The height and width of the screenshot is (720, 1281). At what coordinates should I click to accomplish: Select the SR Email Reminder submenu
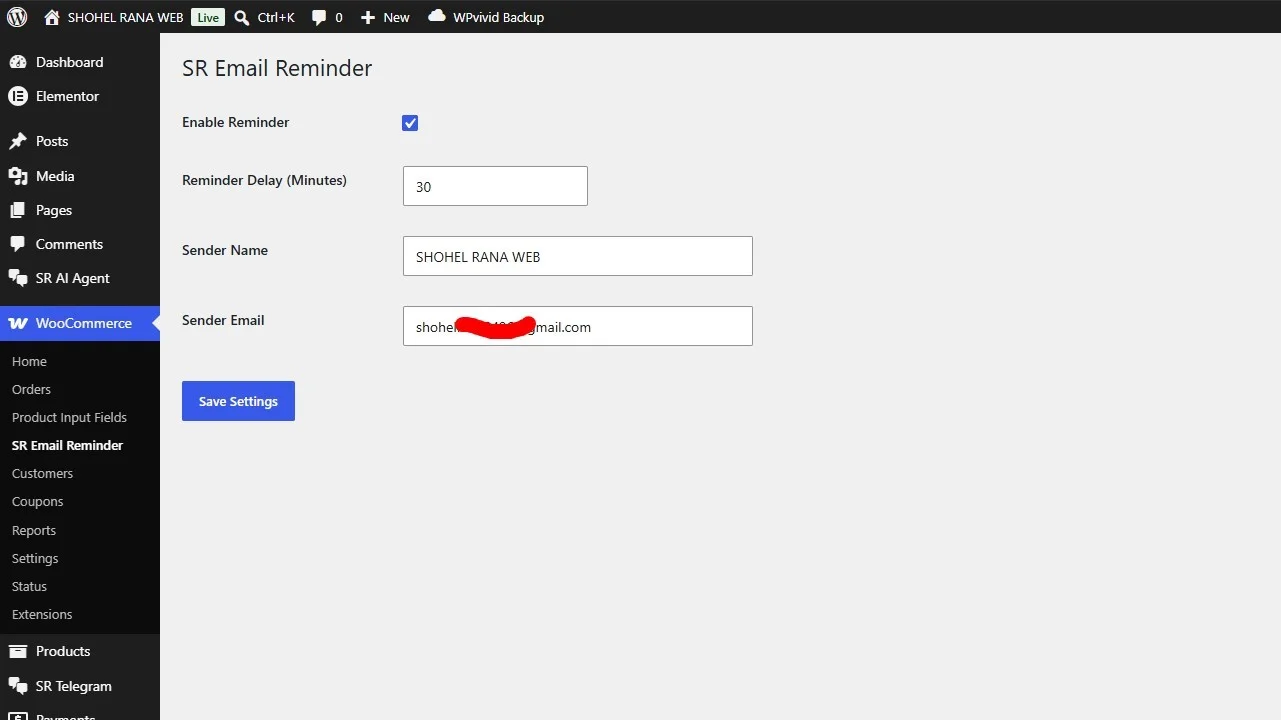[x=67, y=445]
